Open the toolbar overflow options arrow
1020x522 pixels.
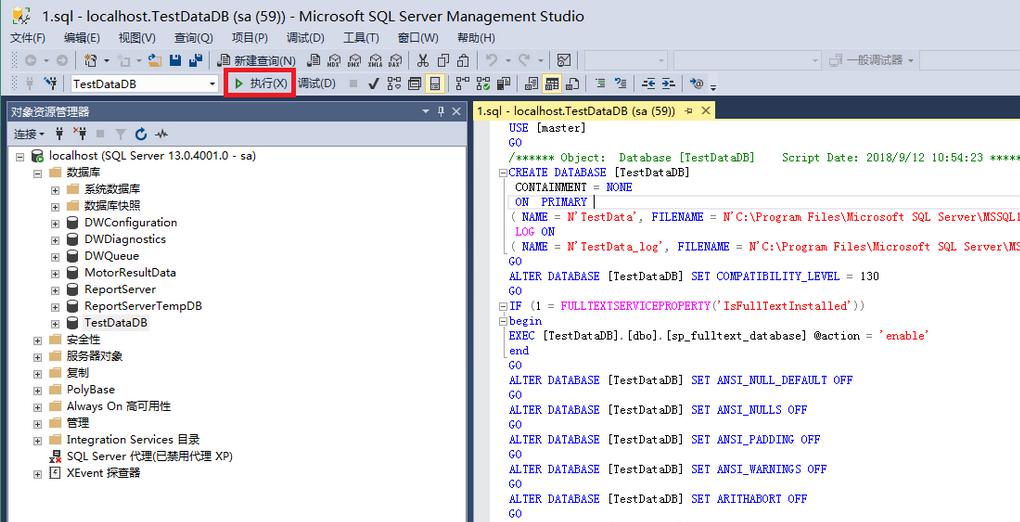[714, 87]
